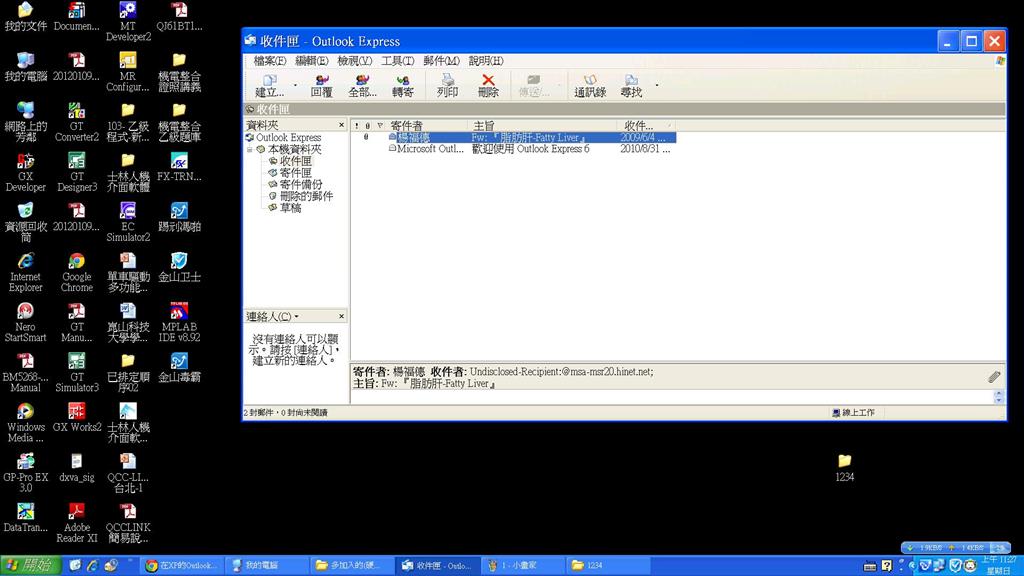Click the 開始 Start button
Screen dimensions: 1024x576
click(31, 565)
